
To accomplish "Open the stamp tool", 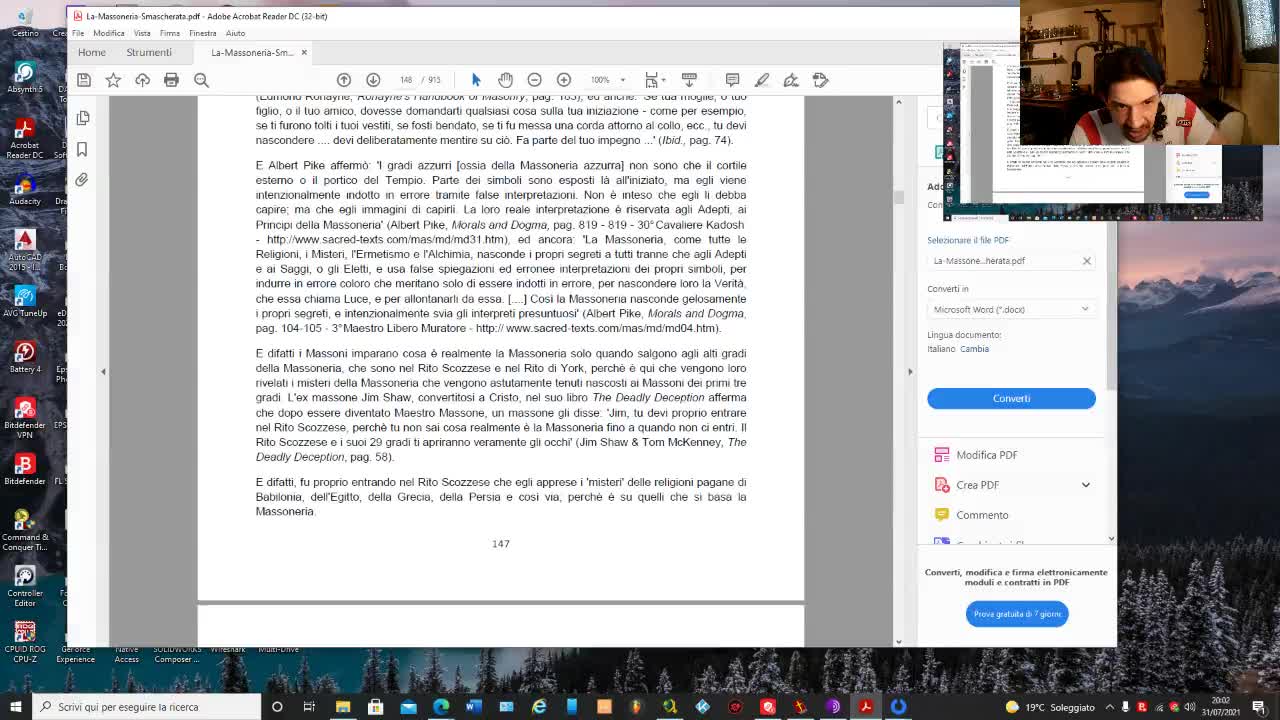I will tap(821, 80).
